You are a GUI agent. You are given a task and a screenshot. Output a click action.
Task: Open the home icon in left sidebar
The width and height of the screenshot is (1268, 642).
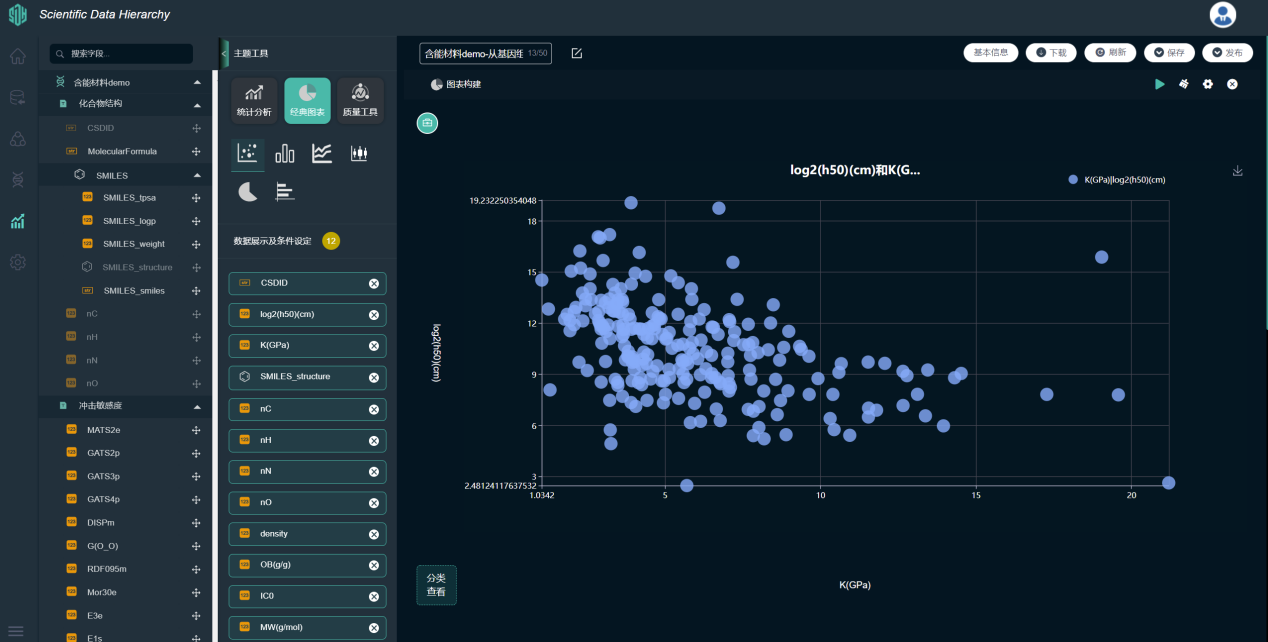[17, 56]
